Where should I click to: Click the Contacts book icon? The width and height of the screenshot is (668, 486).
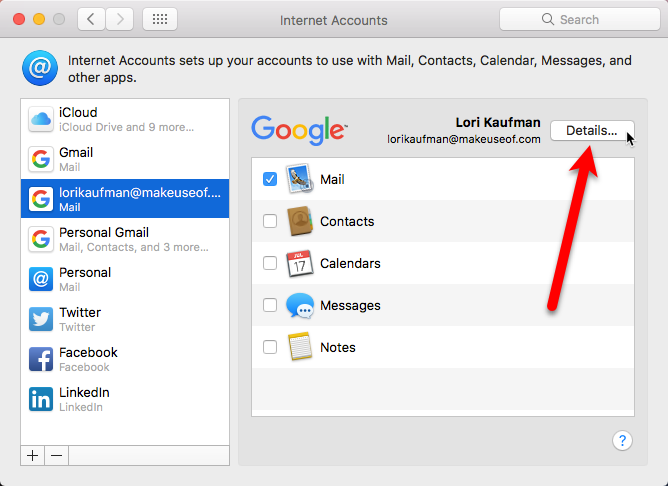point(300,221)
